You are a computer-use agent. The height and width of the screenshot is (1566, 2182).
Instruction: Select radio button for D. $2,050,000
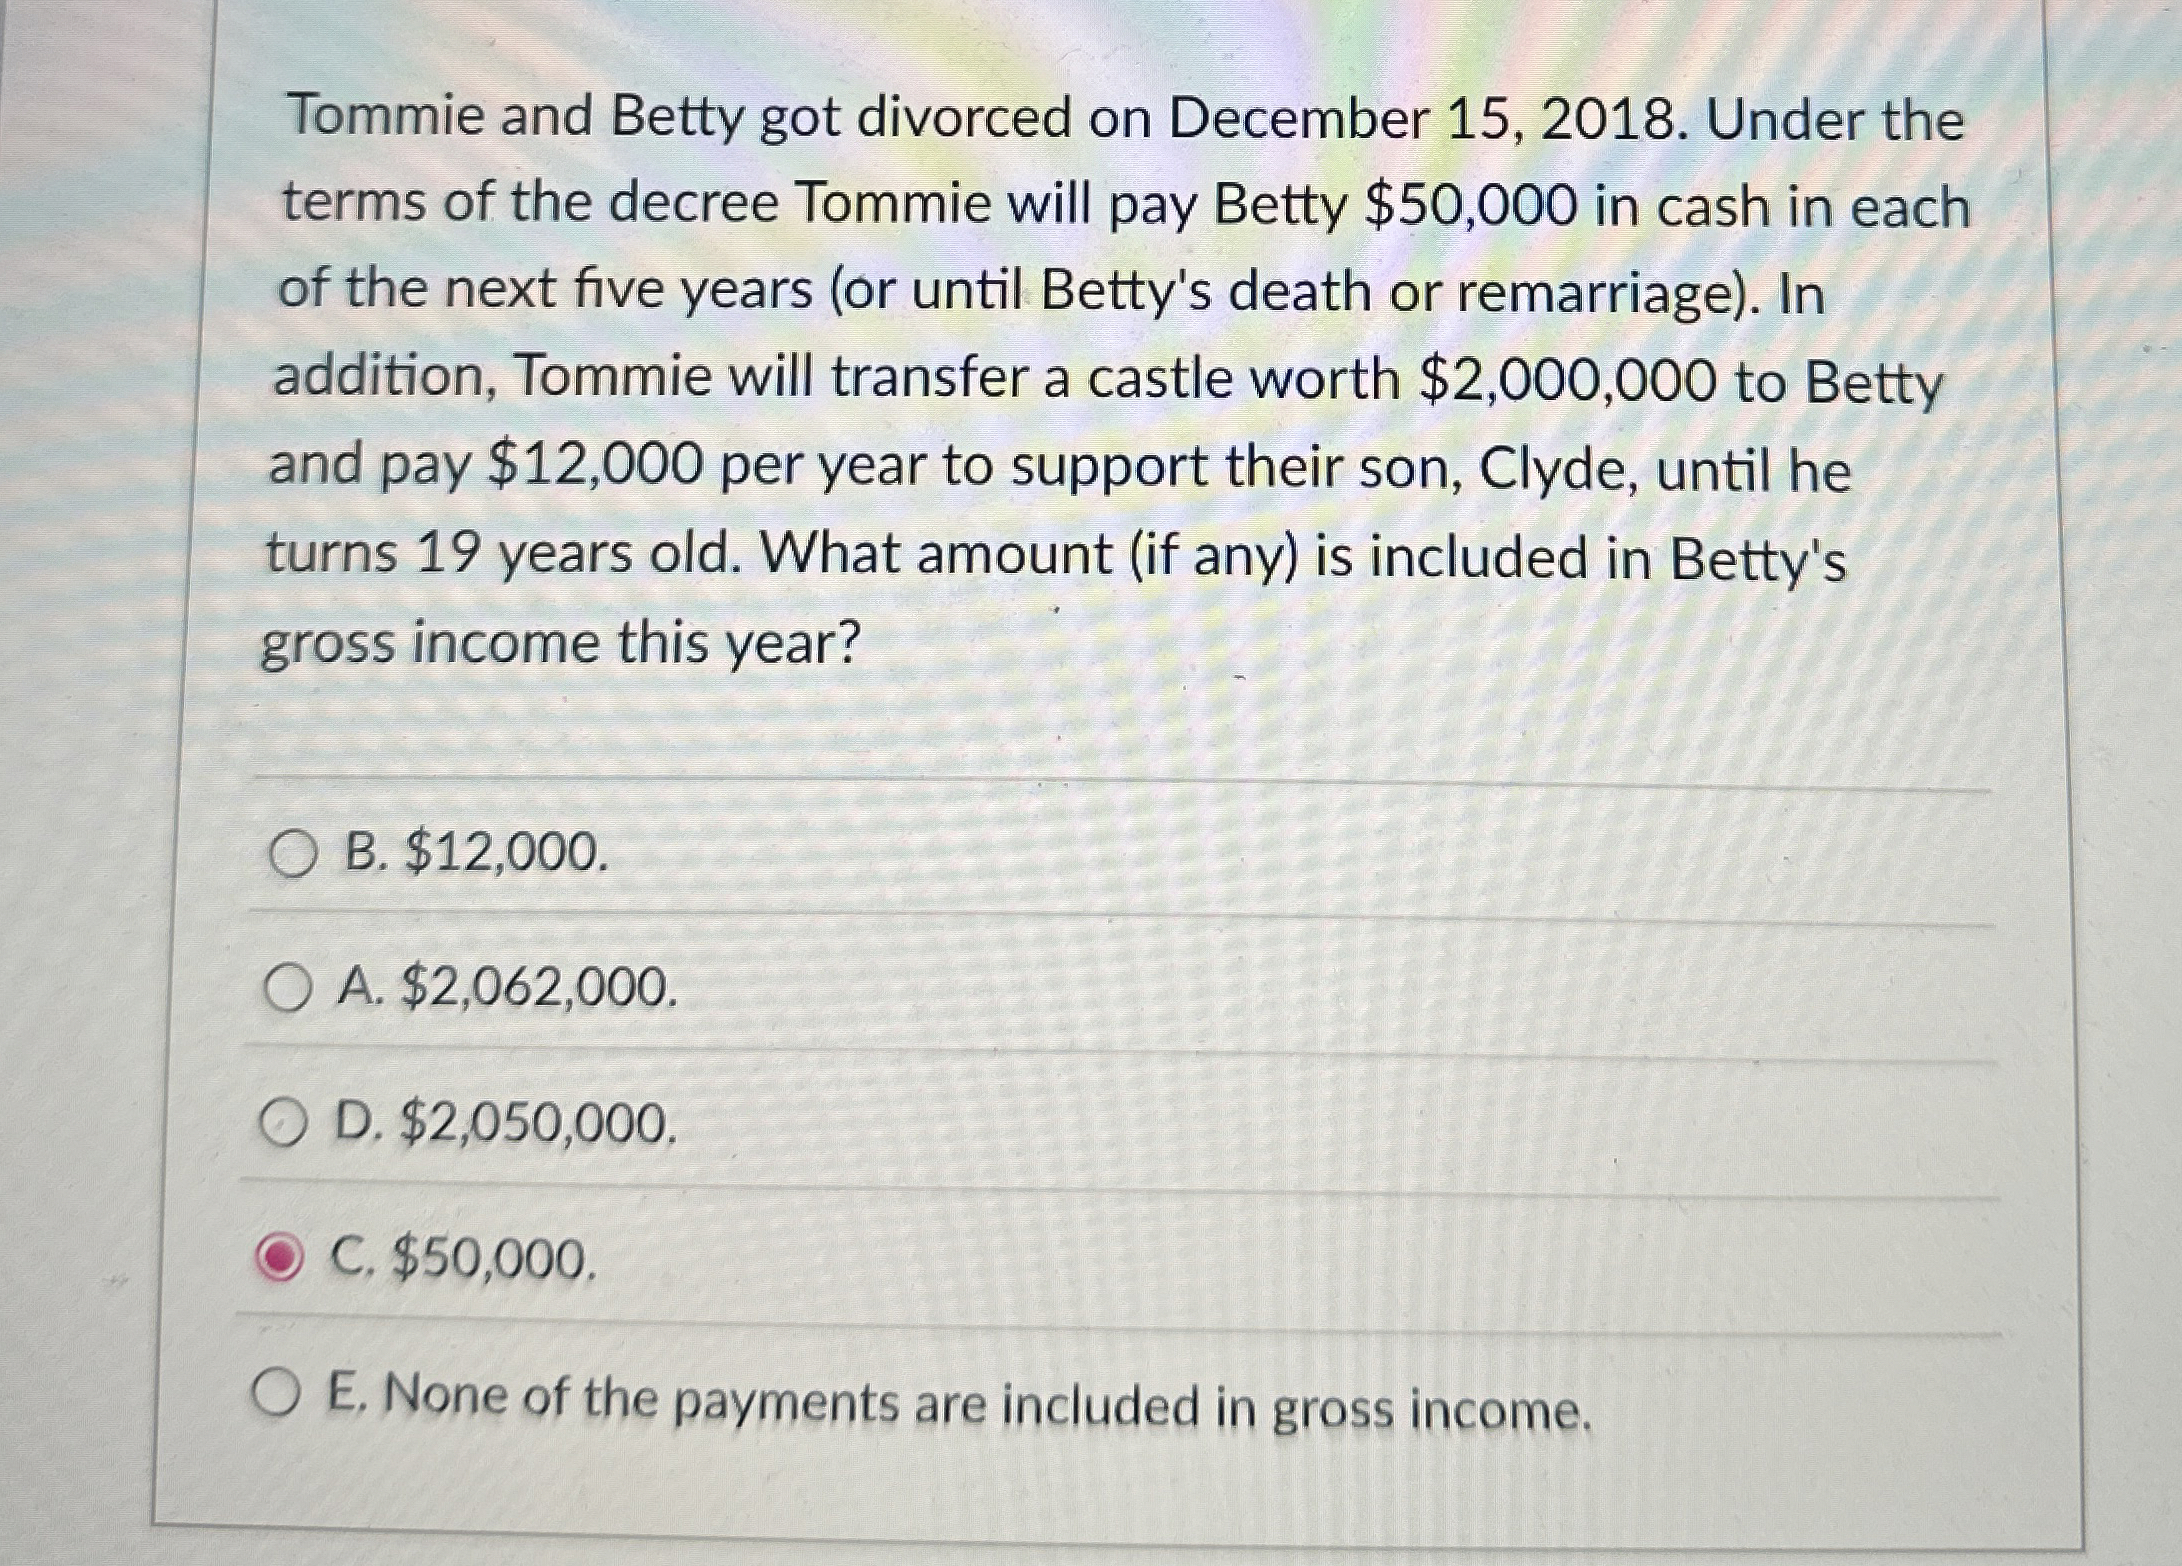[283, 1125]
